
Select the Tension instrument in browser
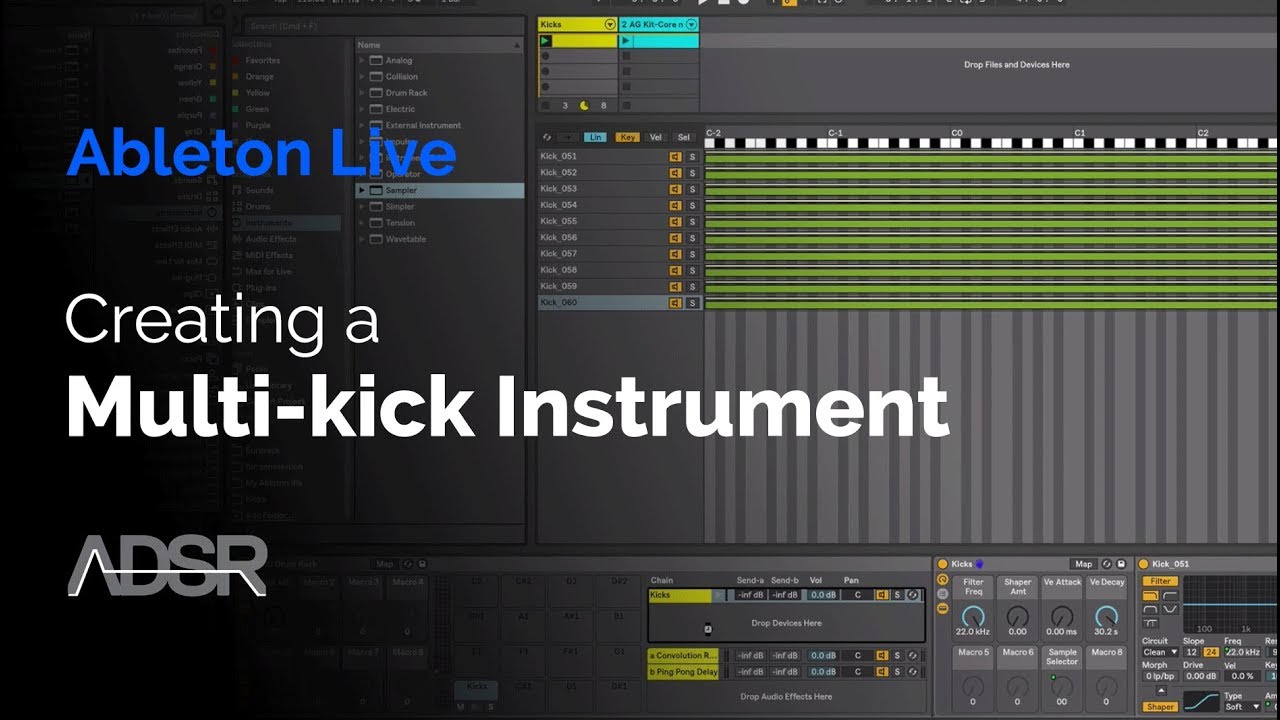pos(400,223)
